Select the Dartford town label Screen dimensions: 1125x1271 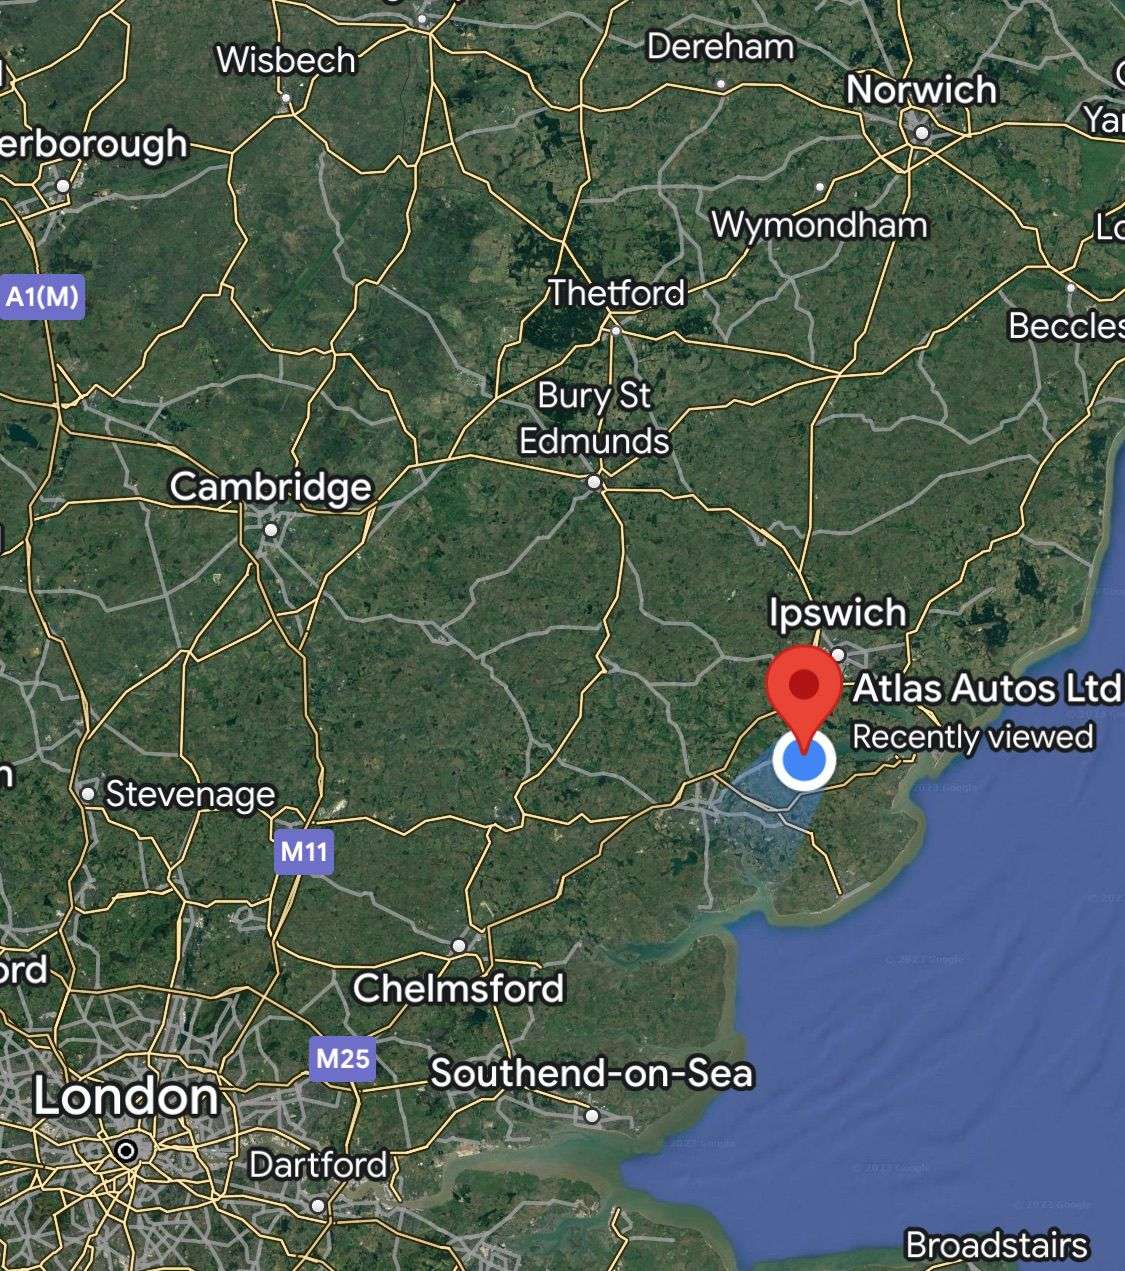317,1165
